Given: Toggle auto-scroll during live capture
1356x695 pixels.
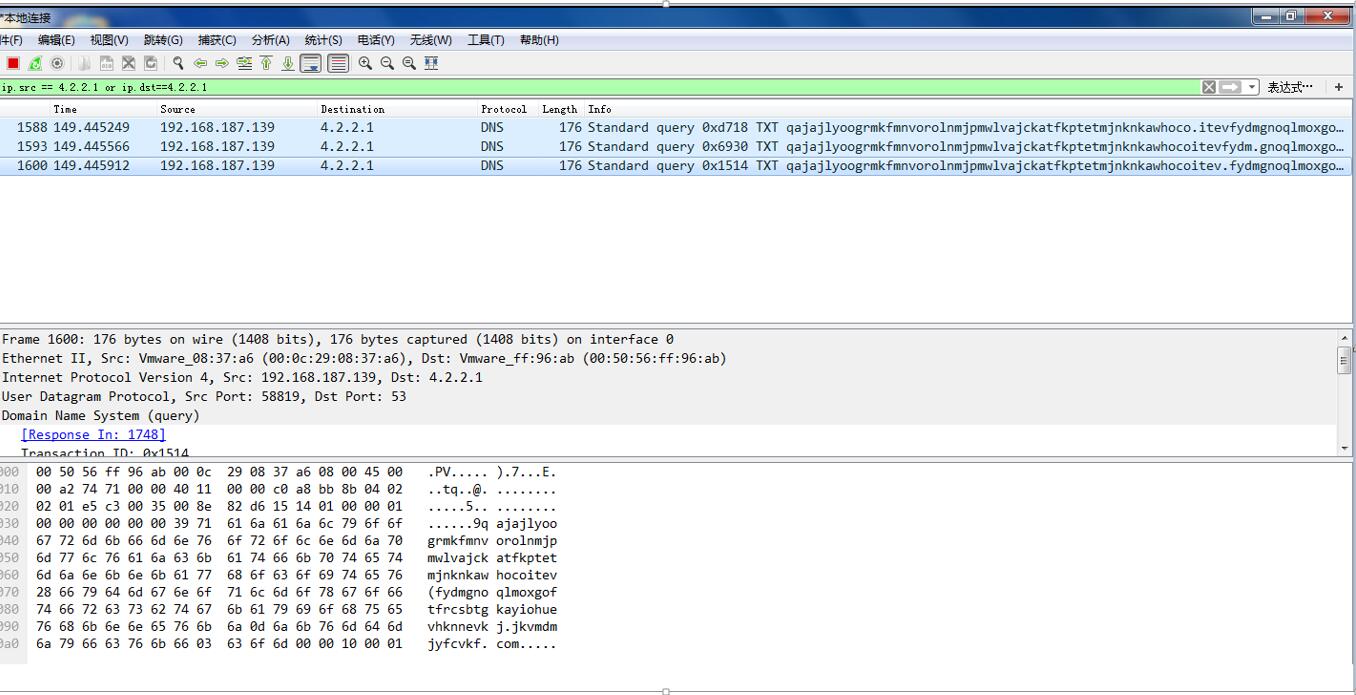Looking at the screenshot, I should click(x=311, y=63).
